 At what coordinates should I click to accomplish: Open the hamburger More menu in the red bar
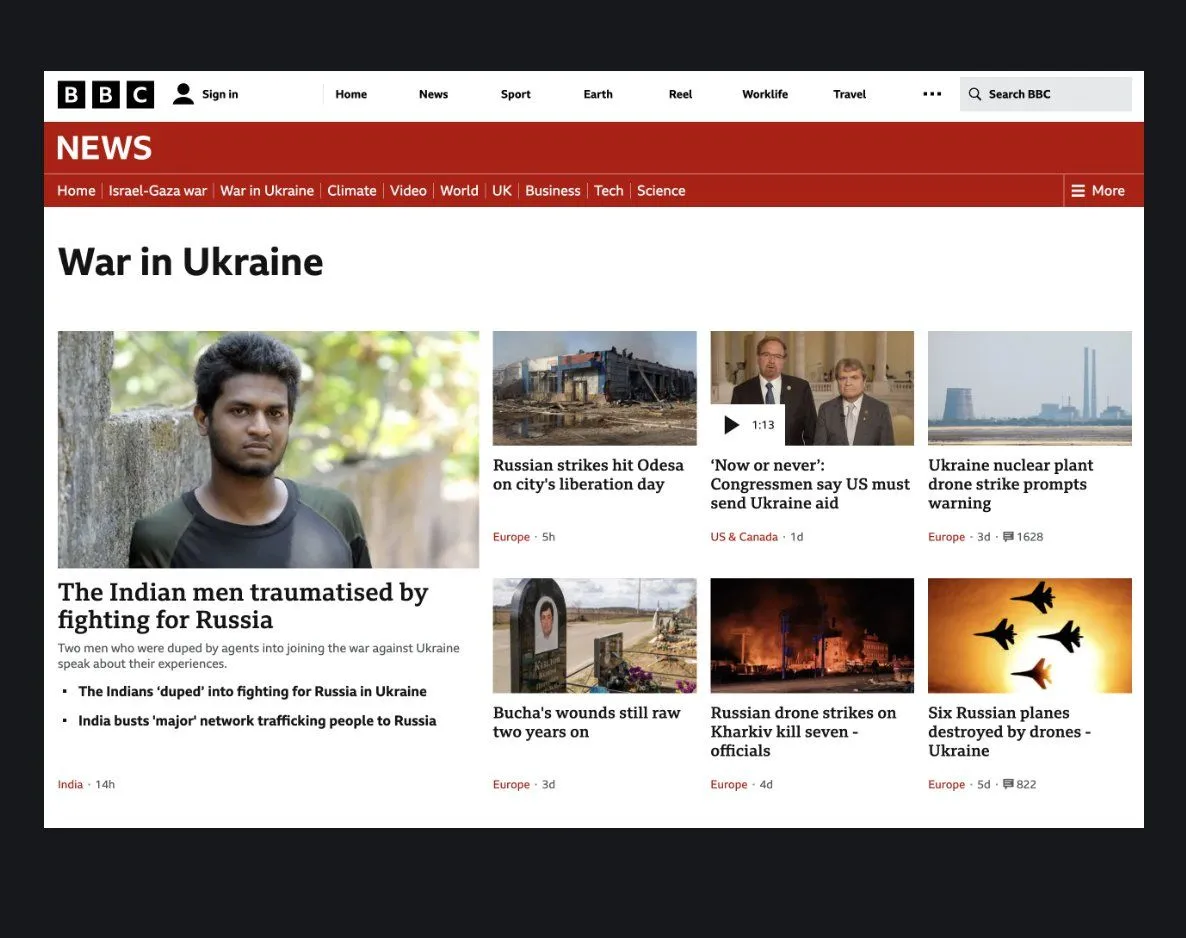click(x=1098, y=191)
